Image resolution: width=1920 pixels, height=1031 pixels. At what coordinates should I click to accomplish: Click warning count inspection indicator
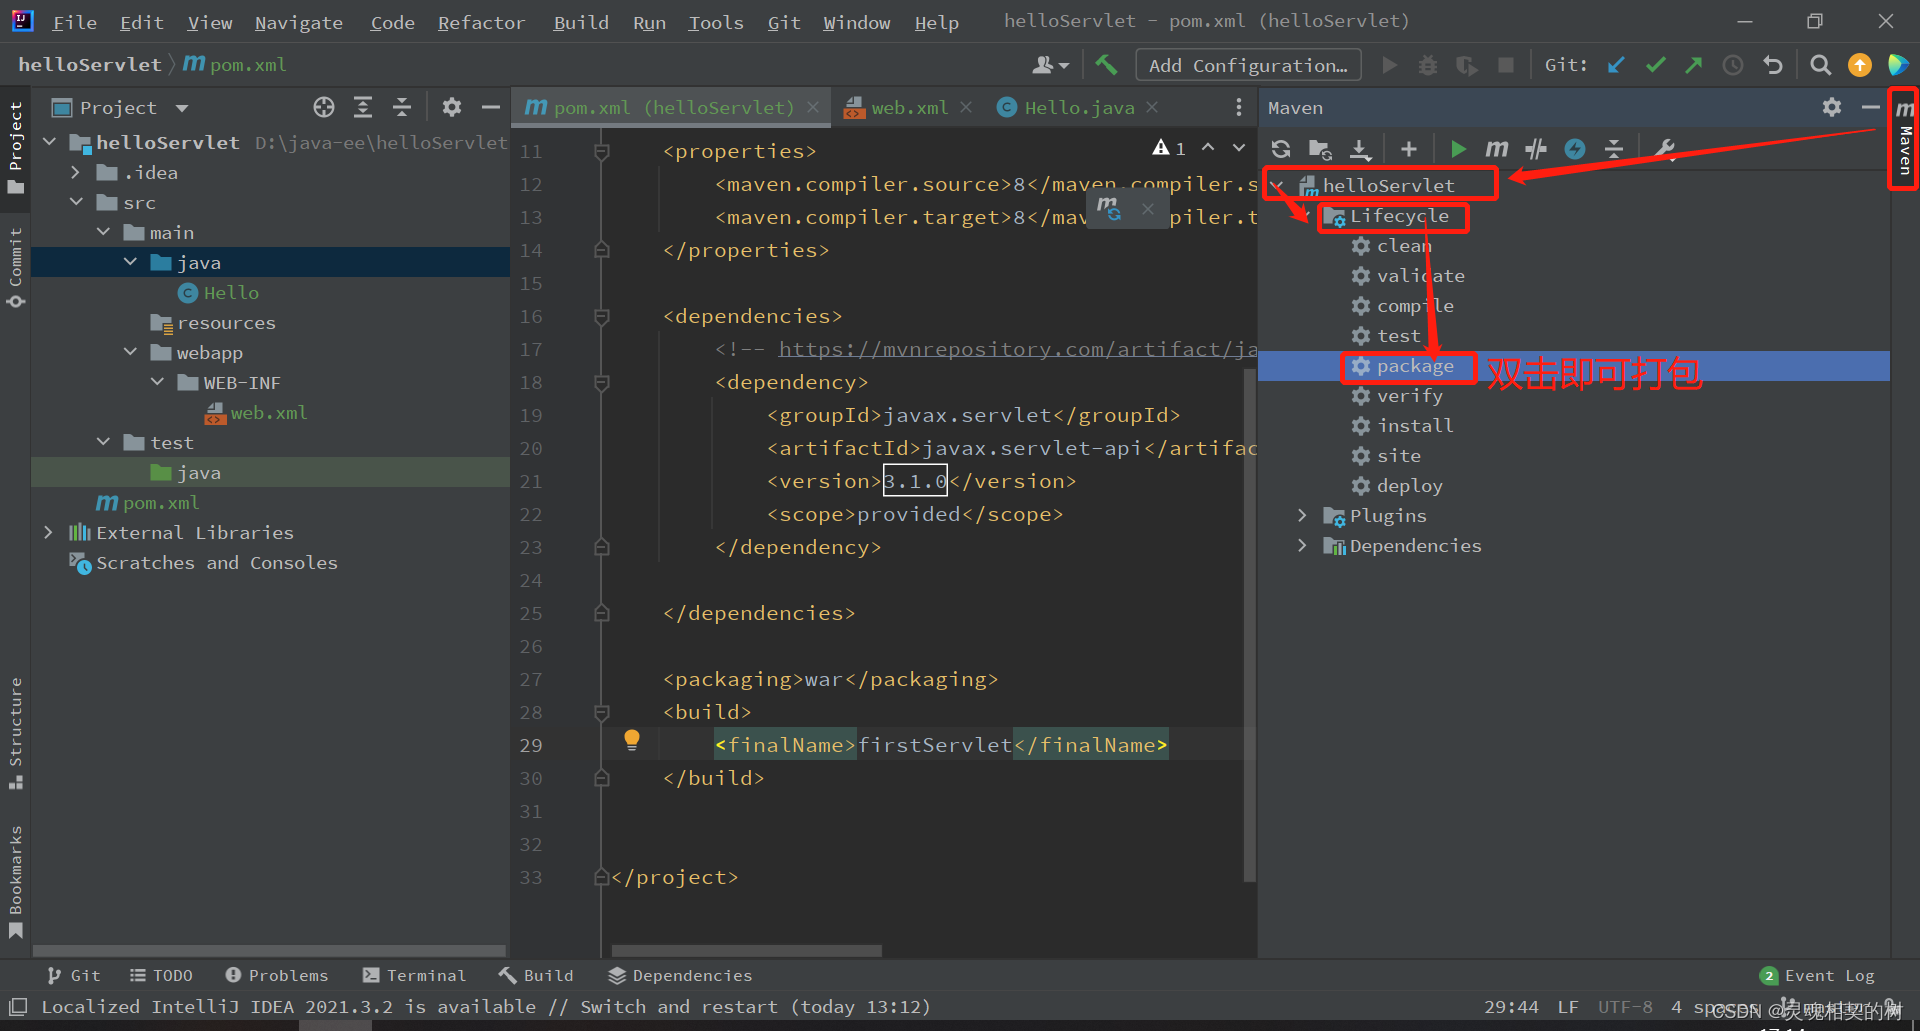point(1169,148)
